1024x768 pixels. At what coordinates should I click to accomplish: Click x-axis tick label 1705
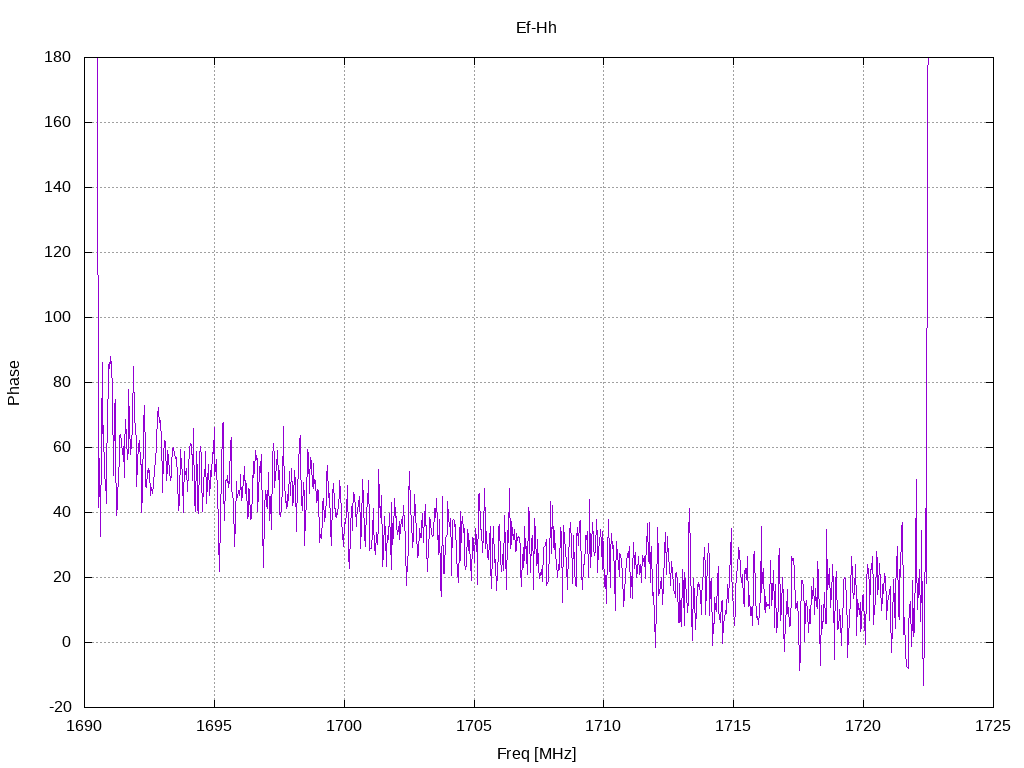coord(473,726)
